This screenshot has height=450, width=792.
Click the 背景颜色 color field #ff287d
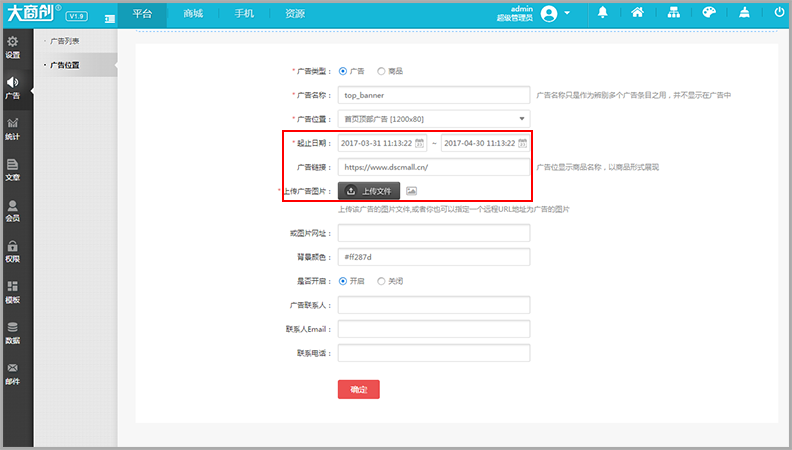[434, 257]
